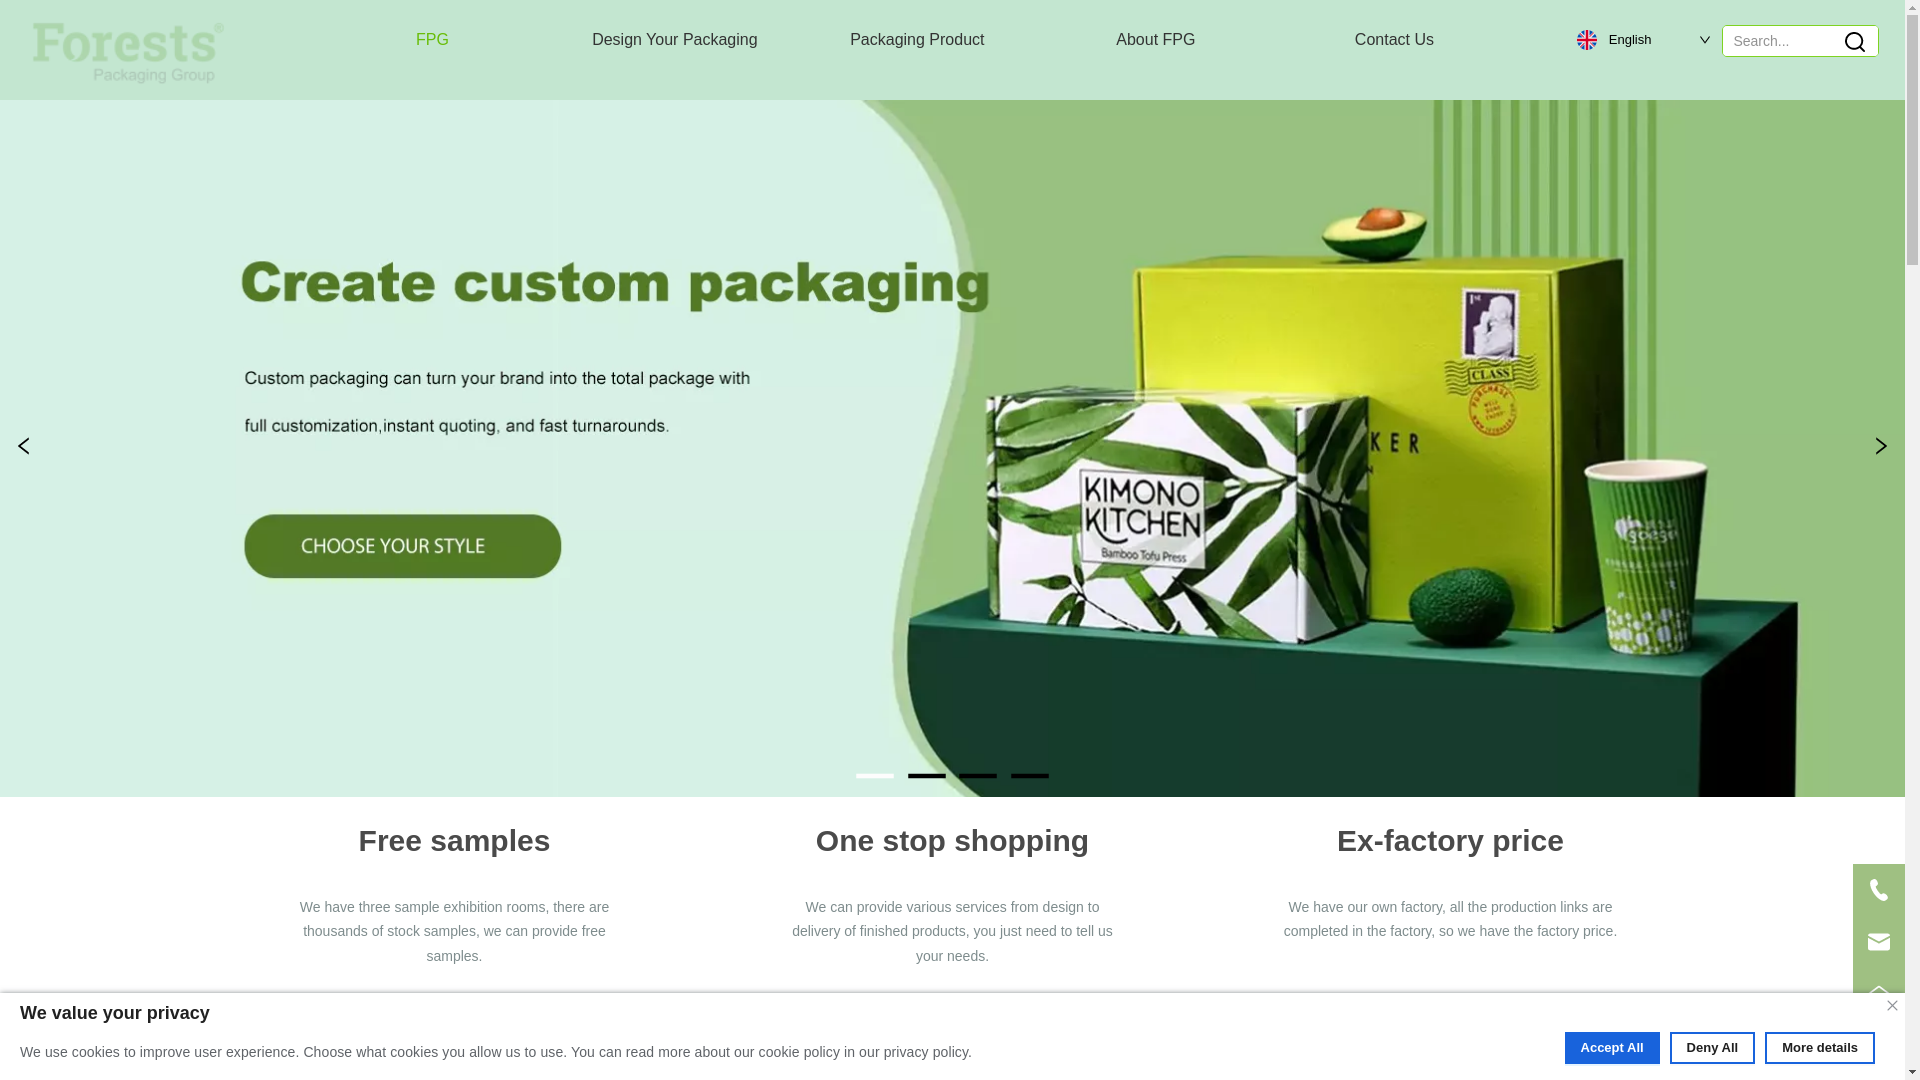This screenshot has width=1920, height=1080.
Task: Open the phone contact icon
Action: pos(1878,890)
